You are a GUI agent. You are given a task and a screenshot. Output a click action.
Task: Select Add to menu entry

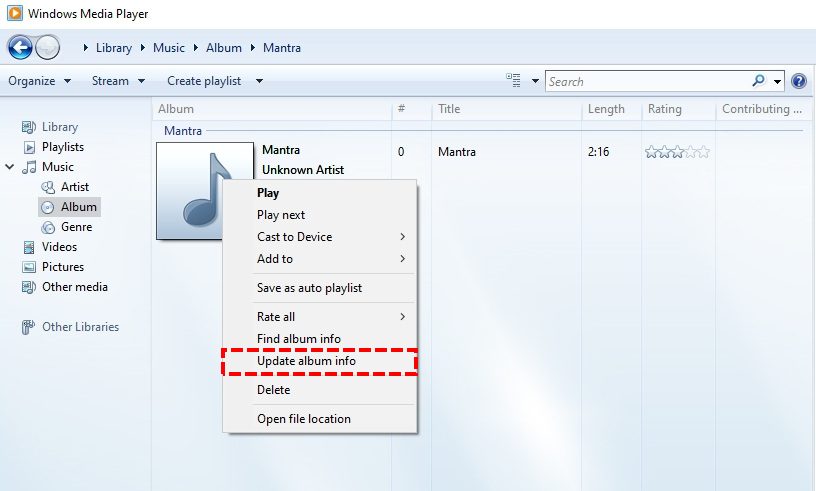(x=320, y=259)
